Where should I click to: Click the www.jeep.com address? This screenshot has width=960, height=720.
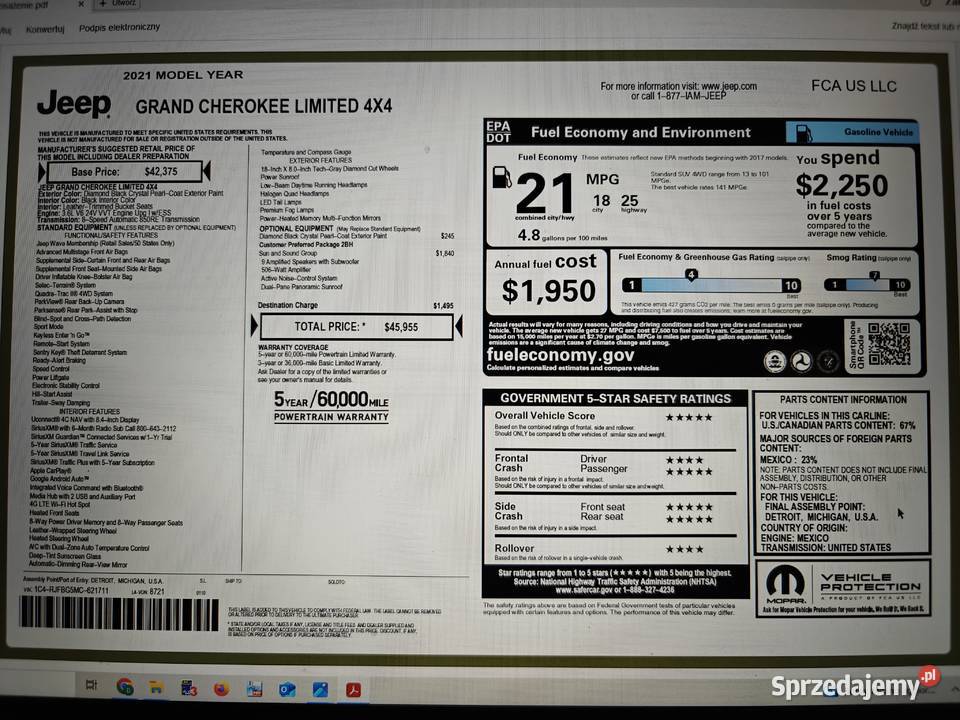coord(729,86)
